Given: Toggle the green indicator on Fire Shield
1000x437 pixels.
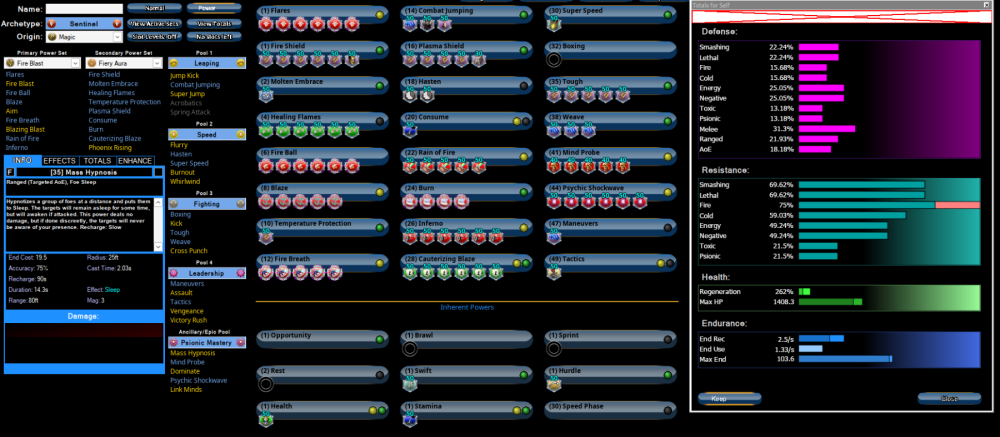Looking at the screenshot, I should pos(382,47).
